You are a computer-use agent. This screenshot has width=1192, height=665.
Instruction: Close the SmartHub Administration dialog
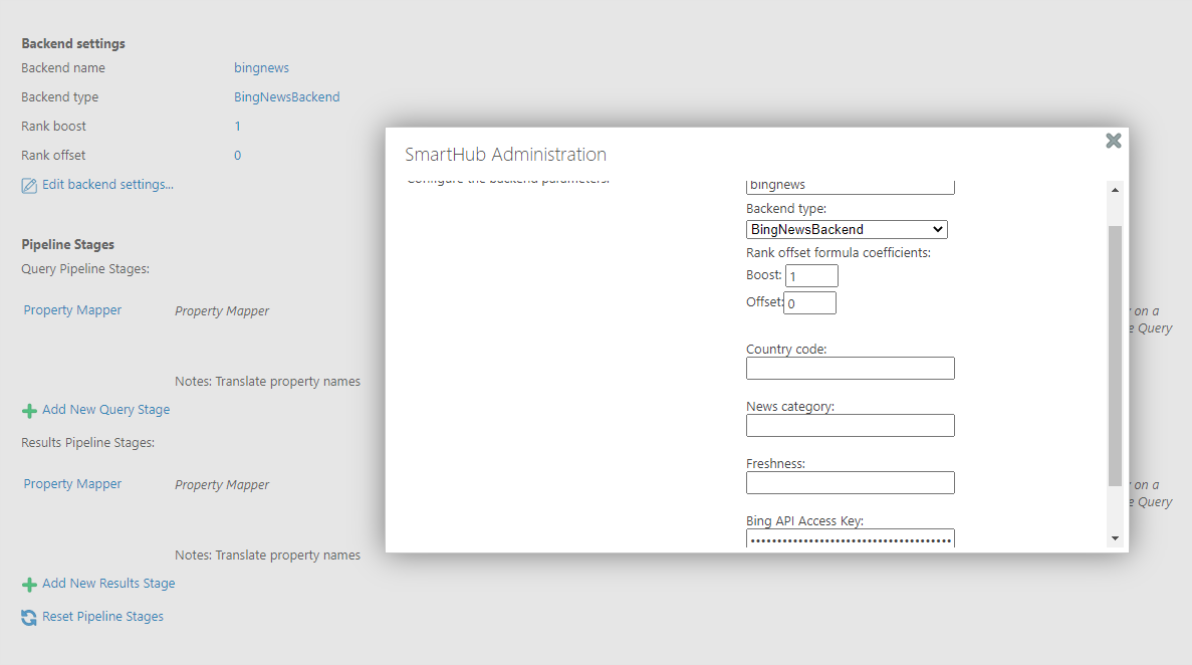1113,141
